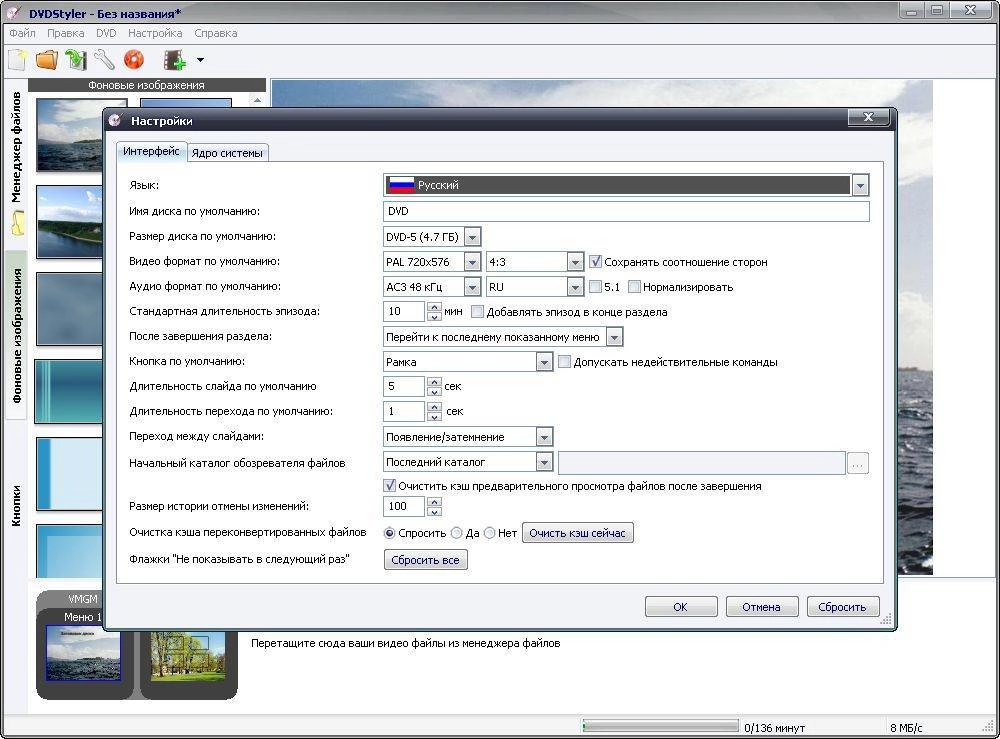The width and height of the screenshot is (1000, 739).
Task: Click the Сбросить button at dialog bottom
Action: 842,607
